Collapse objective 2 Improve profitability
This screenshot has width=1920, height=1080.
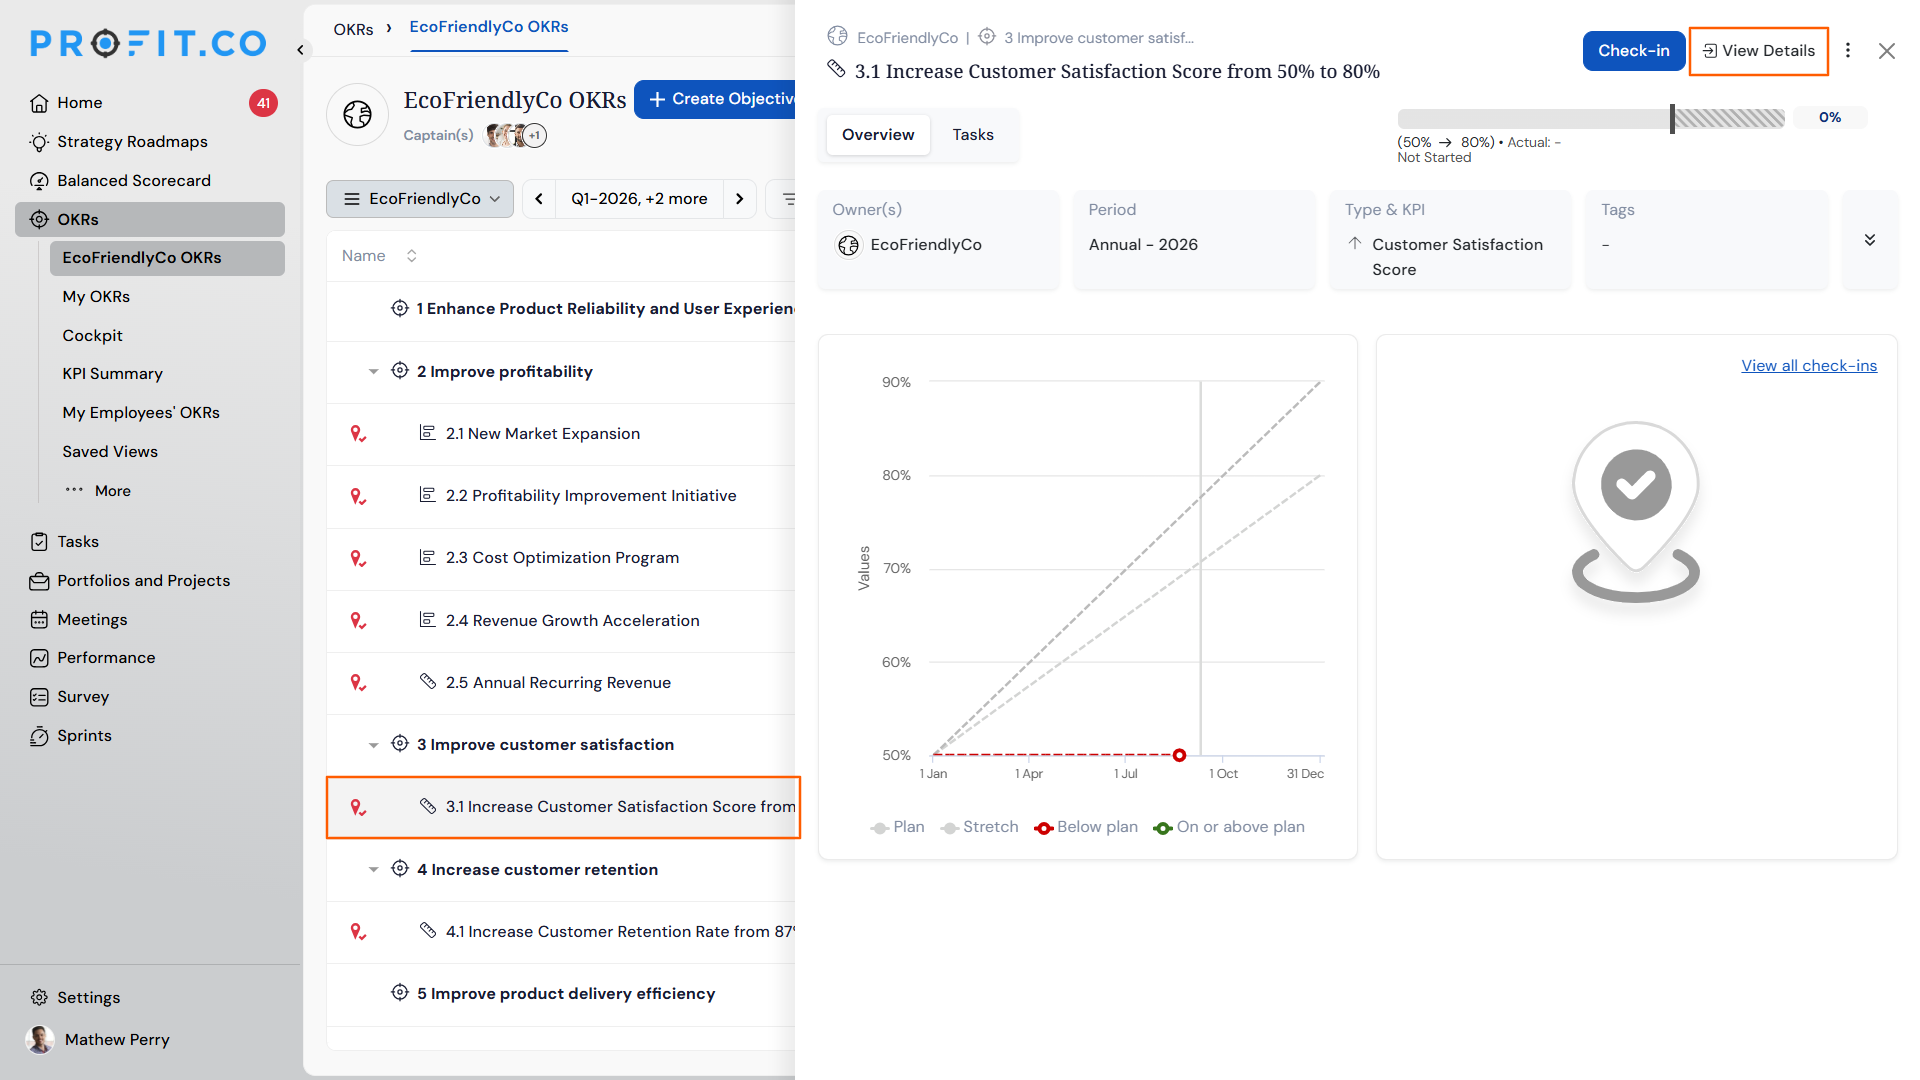point(373,372)
